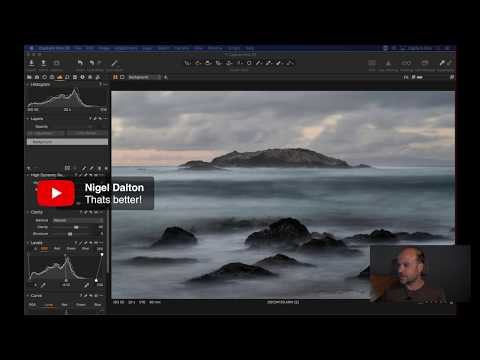Collapse the Clarity panel
Screen dimensions: 480x360
pos(28,212)
